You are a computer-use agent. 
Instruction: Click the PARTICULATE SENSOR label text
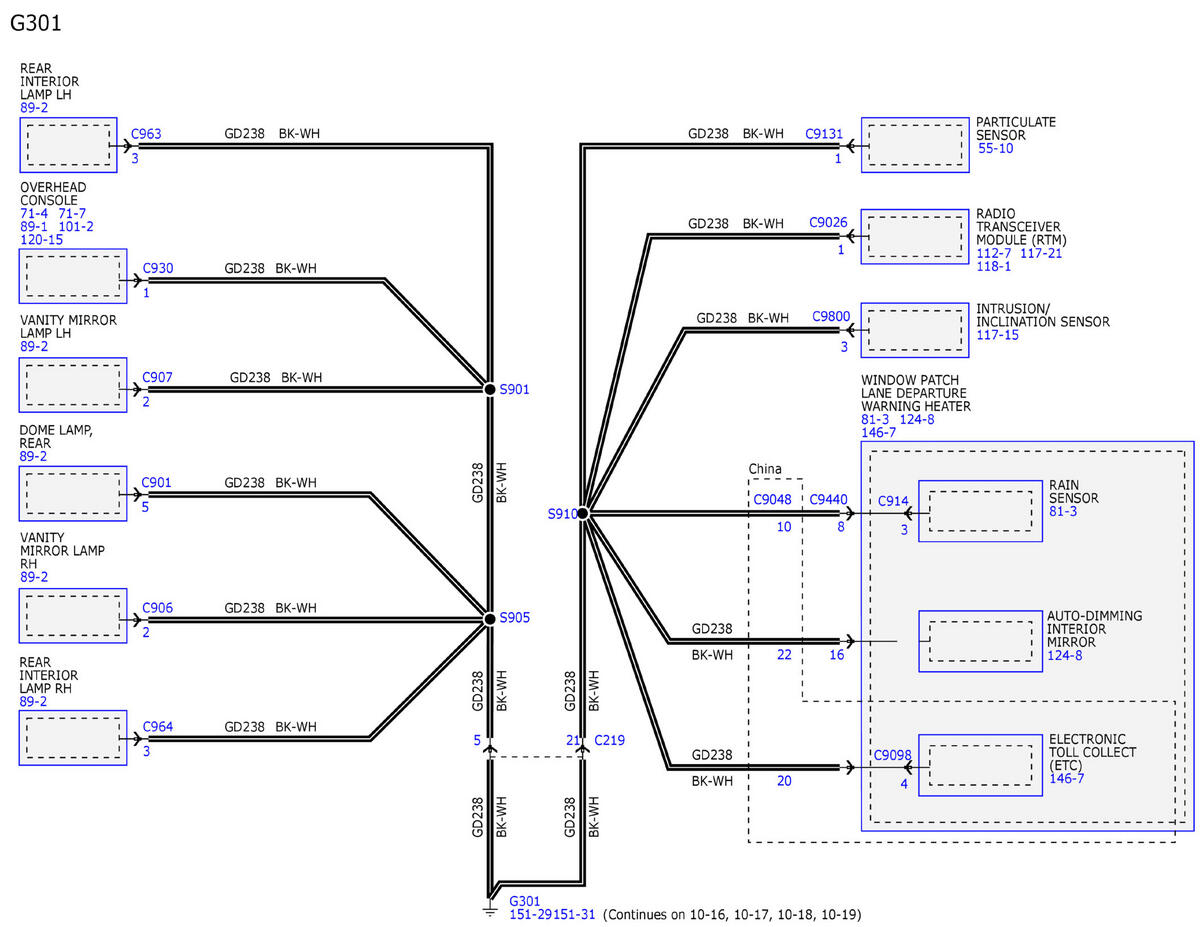pos(1016,128)
